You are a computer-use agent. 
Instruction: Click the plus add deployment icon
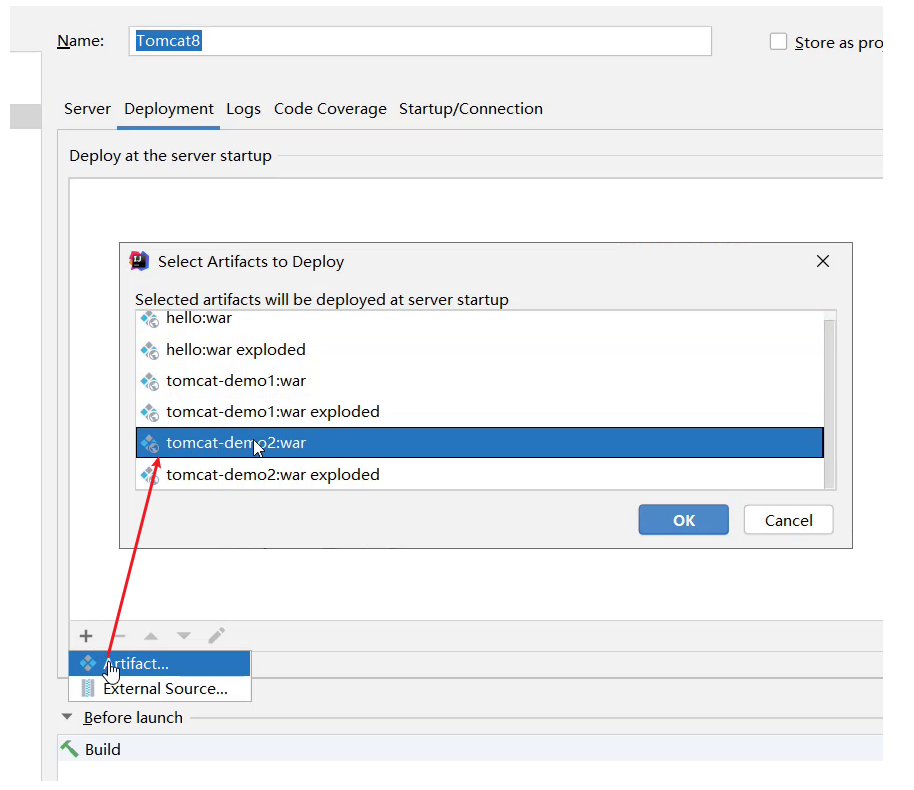tap(86, 635)
